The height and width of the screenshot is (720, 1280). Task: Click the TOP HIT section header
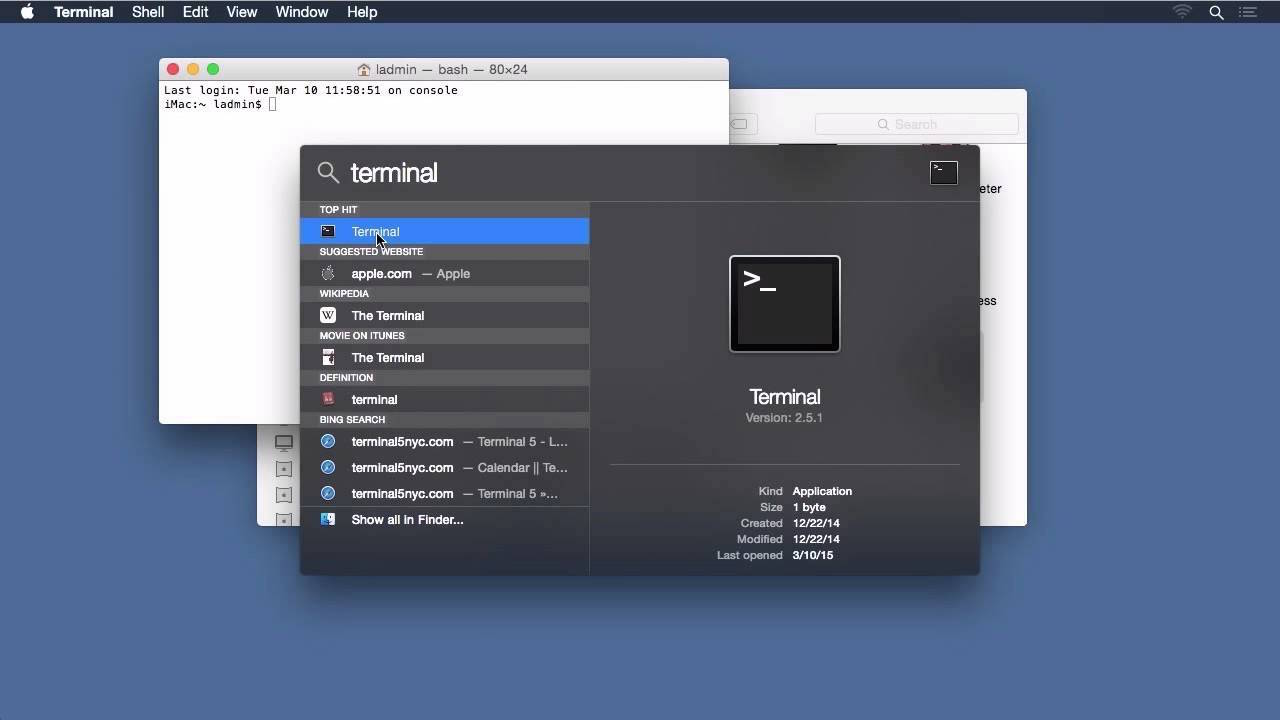pos(445,209)
